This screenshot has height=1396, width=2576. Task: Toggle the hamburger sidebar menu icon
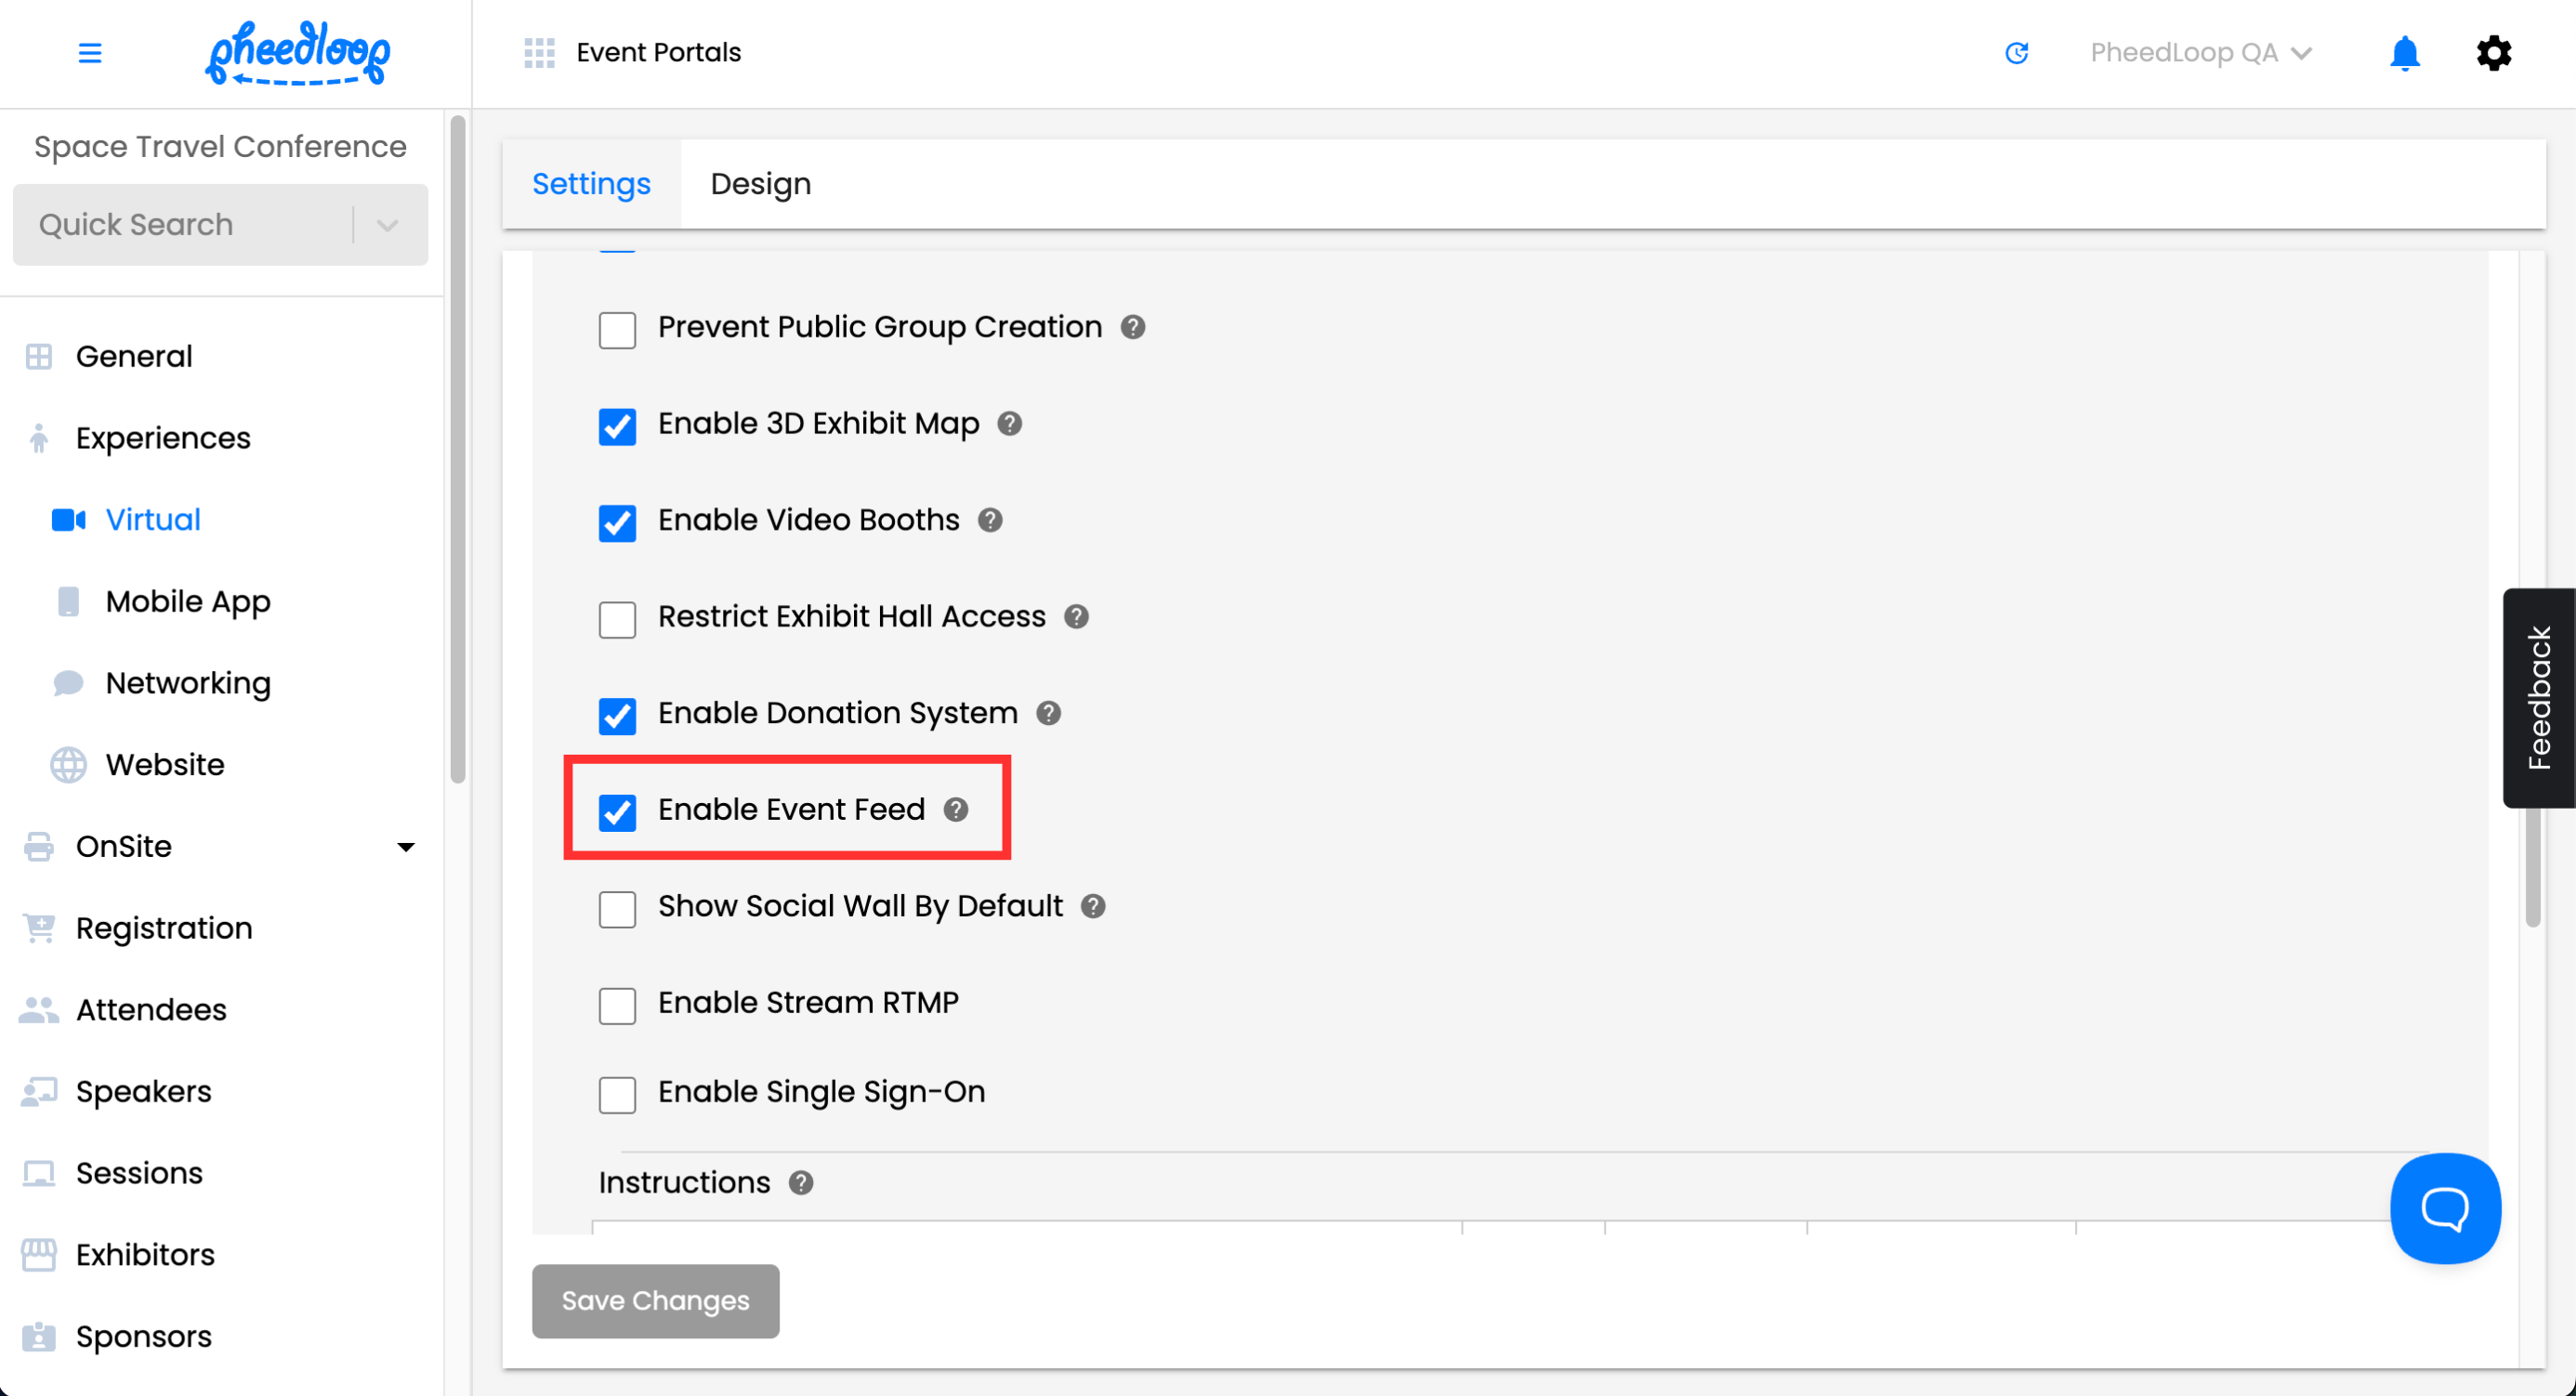tap(90, 53)
